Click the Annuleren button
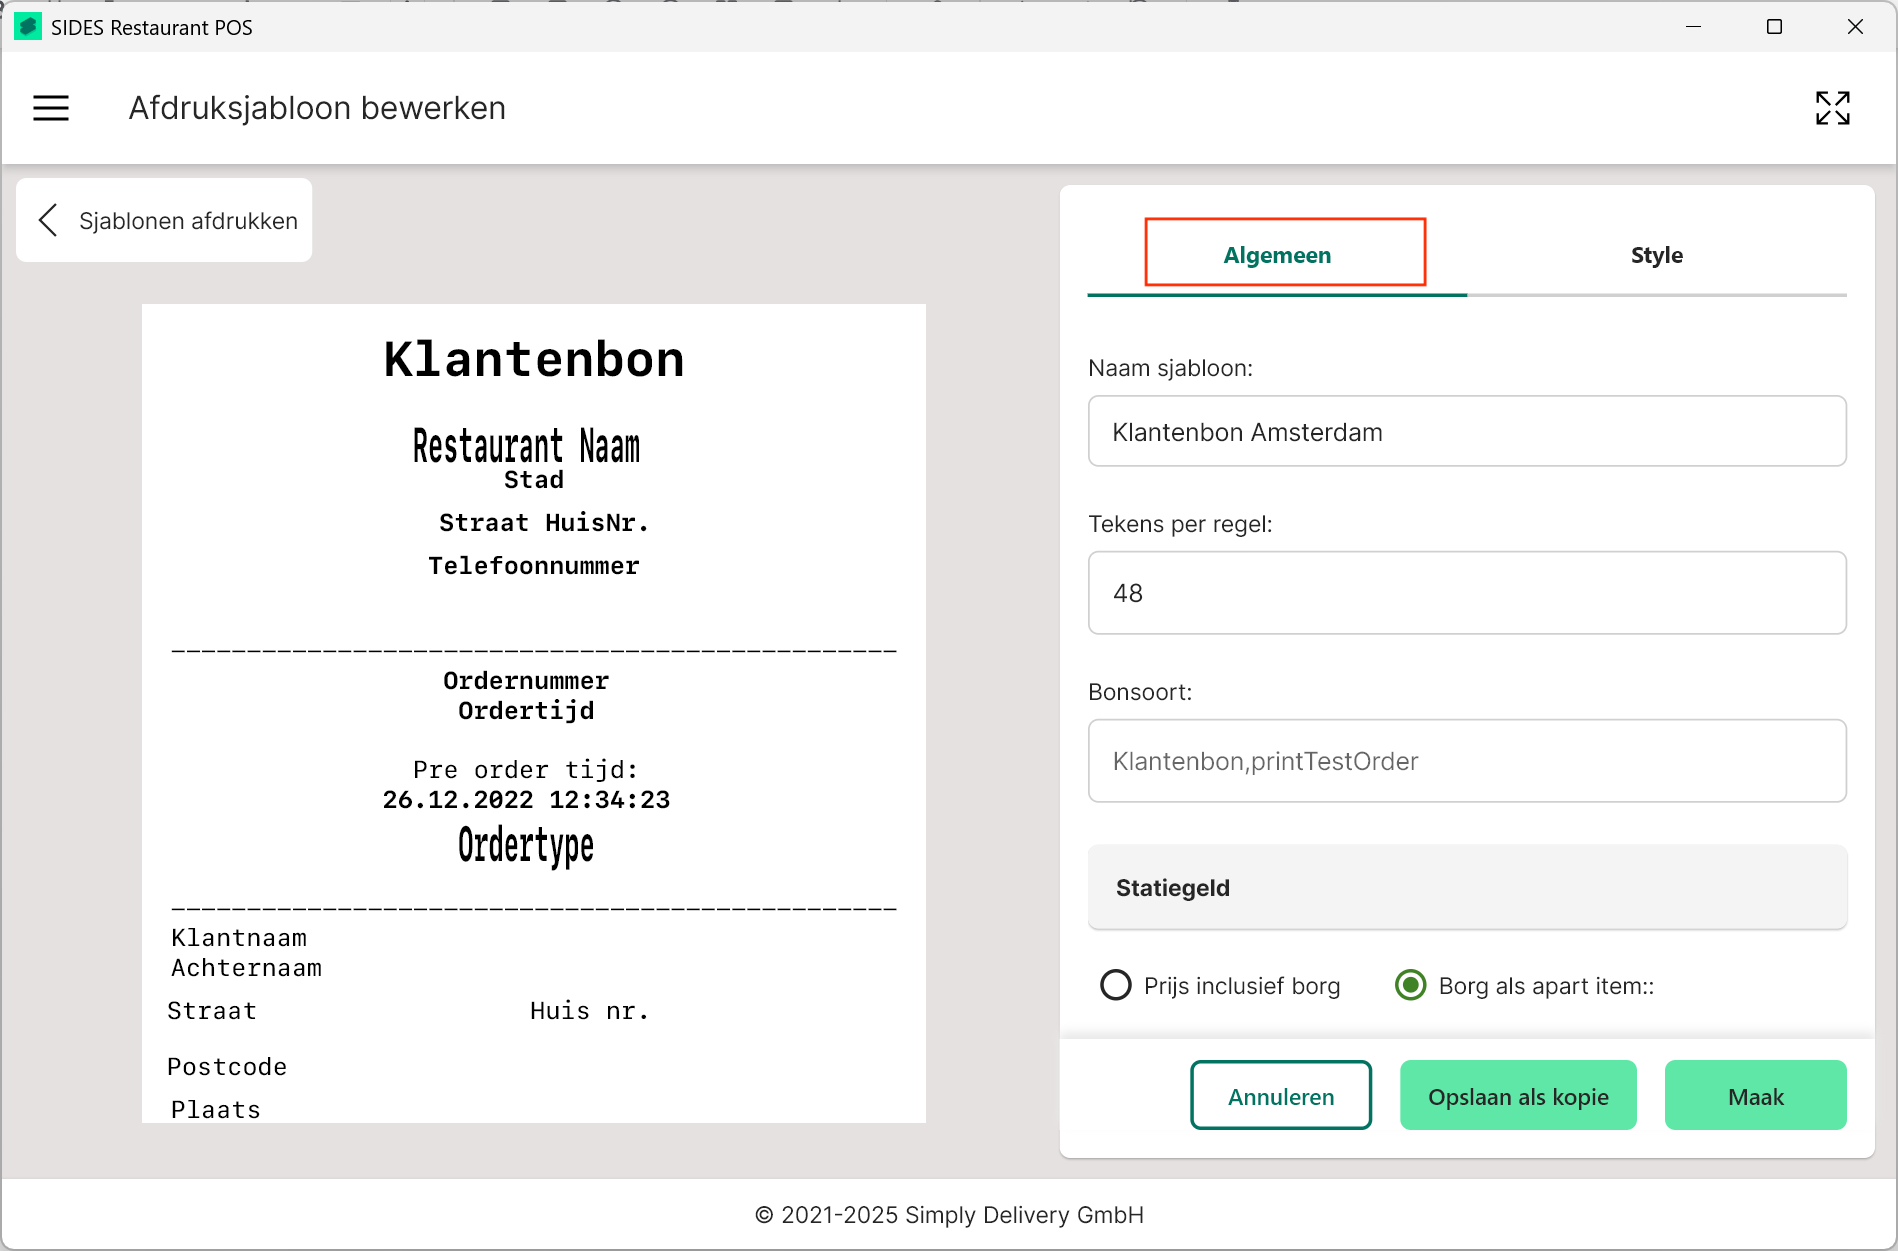Image resolution: width=1898 pixels, height=1251 pixels. tap(1280, 1096)
